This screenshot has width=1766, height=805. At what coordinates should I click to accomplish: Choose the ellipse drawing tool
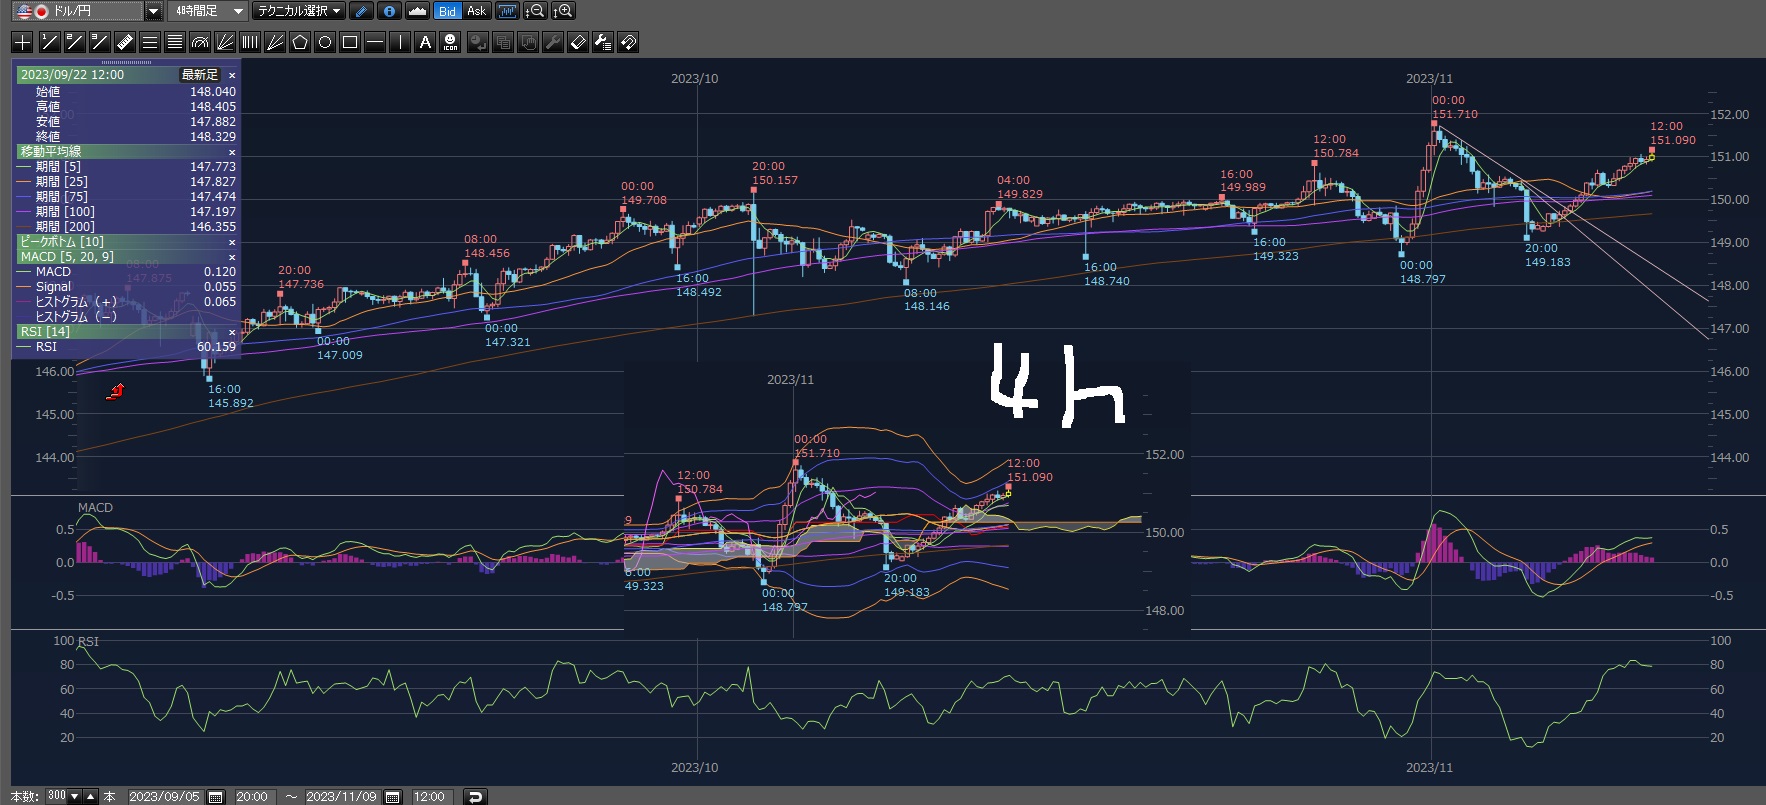(325, 42)
